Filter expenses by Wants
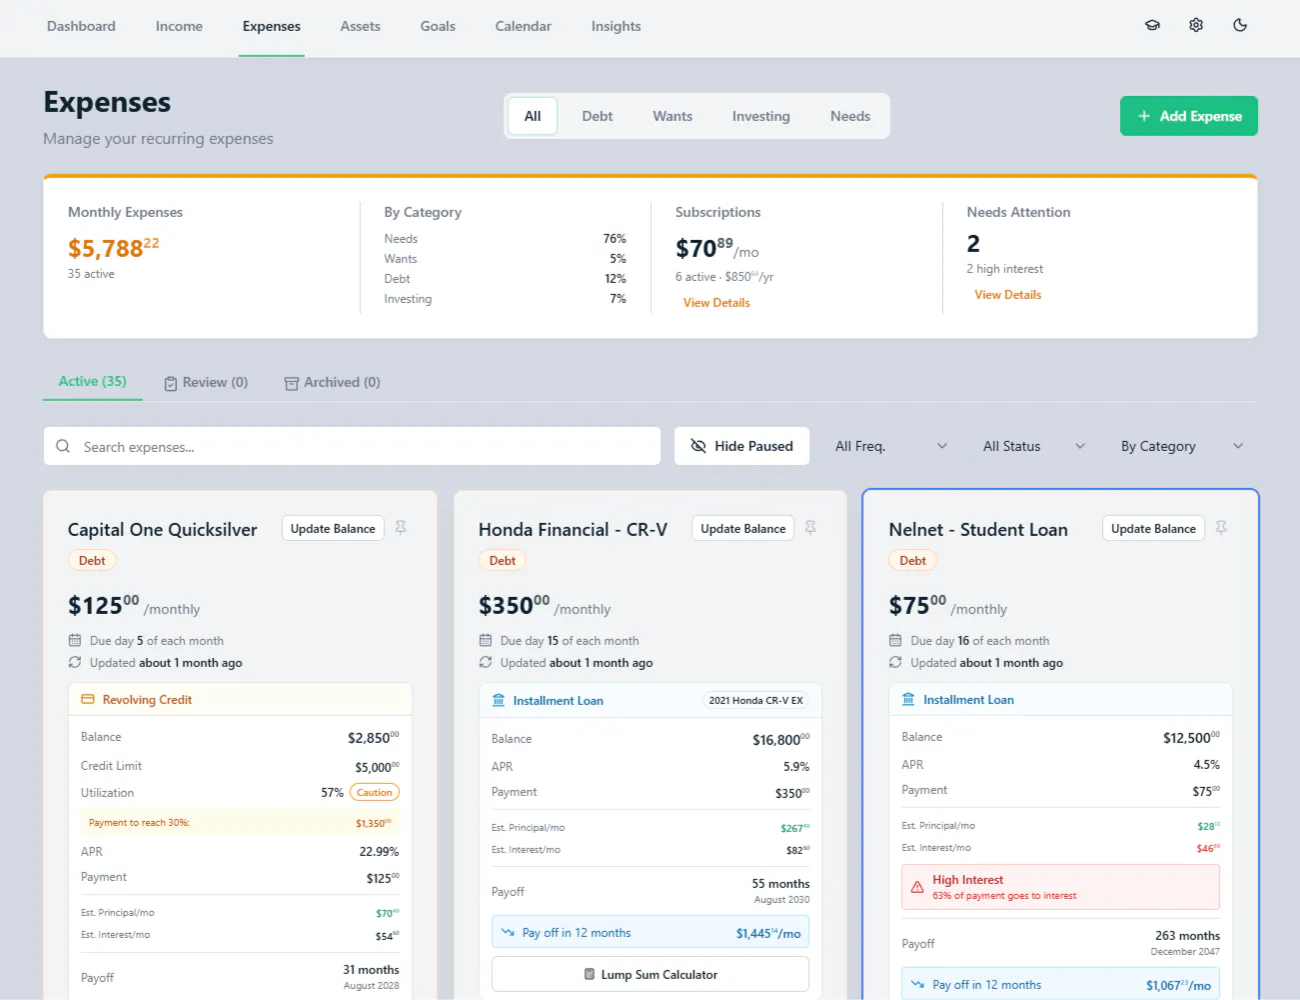Viewport: 1300px width, 1000px height. tap(672, 116)
